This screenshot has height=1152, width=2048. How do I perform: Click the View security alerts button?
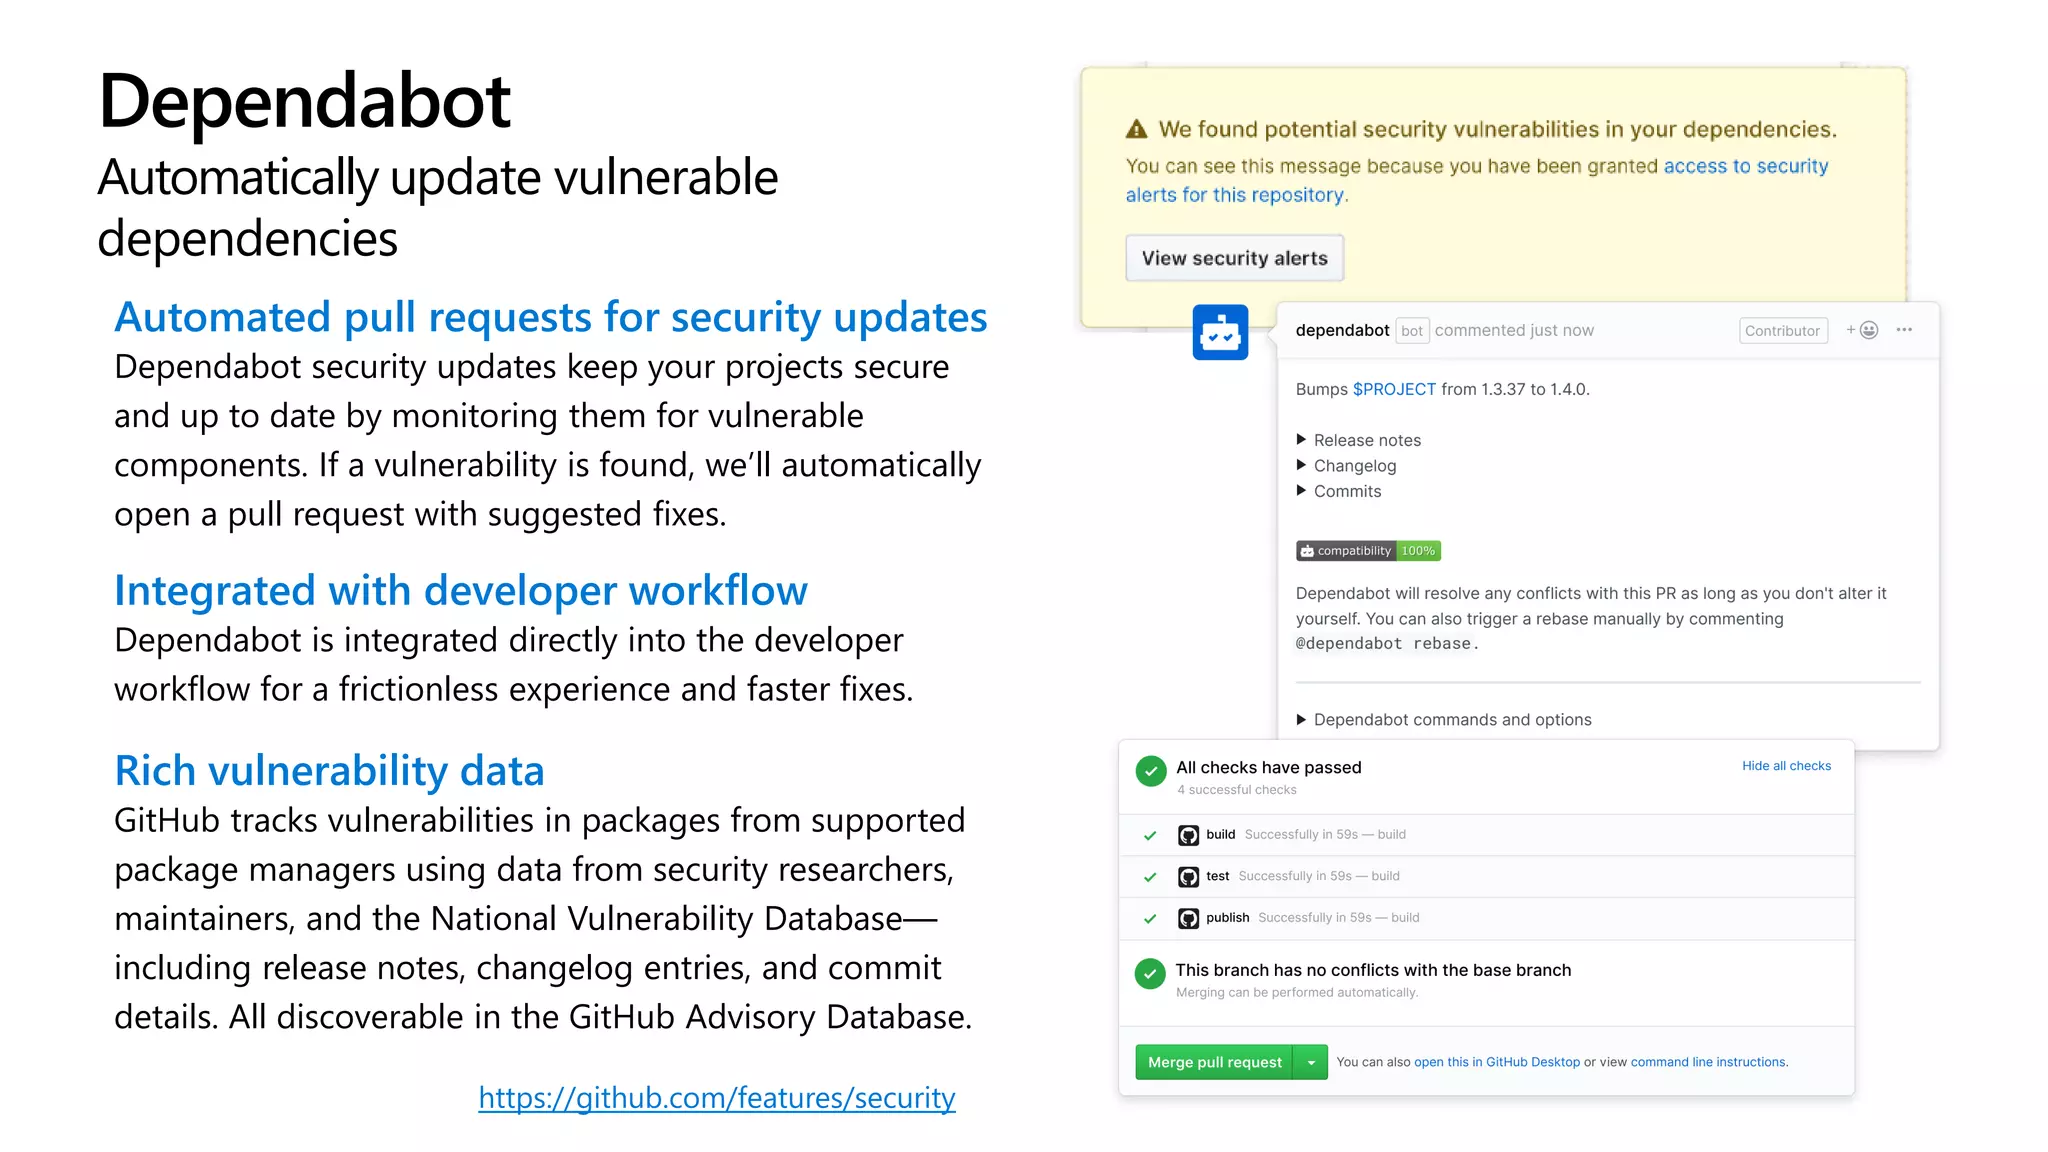pyautogui.click(x=1234, y=258)
